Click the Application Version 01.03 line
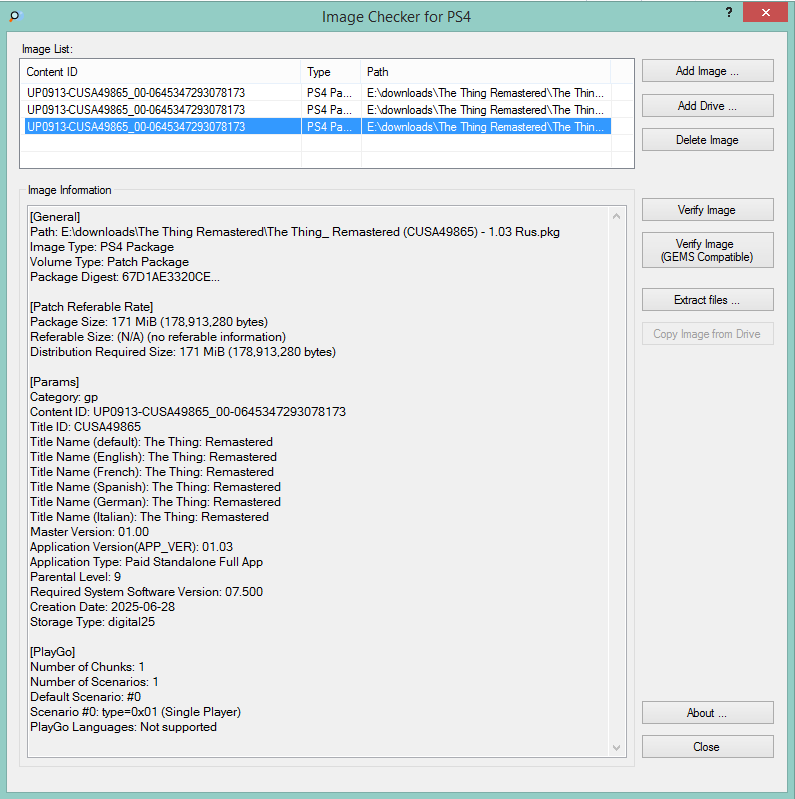This screenshot has width=795, height=799. click(131, 547)
